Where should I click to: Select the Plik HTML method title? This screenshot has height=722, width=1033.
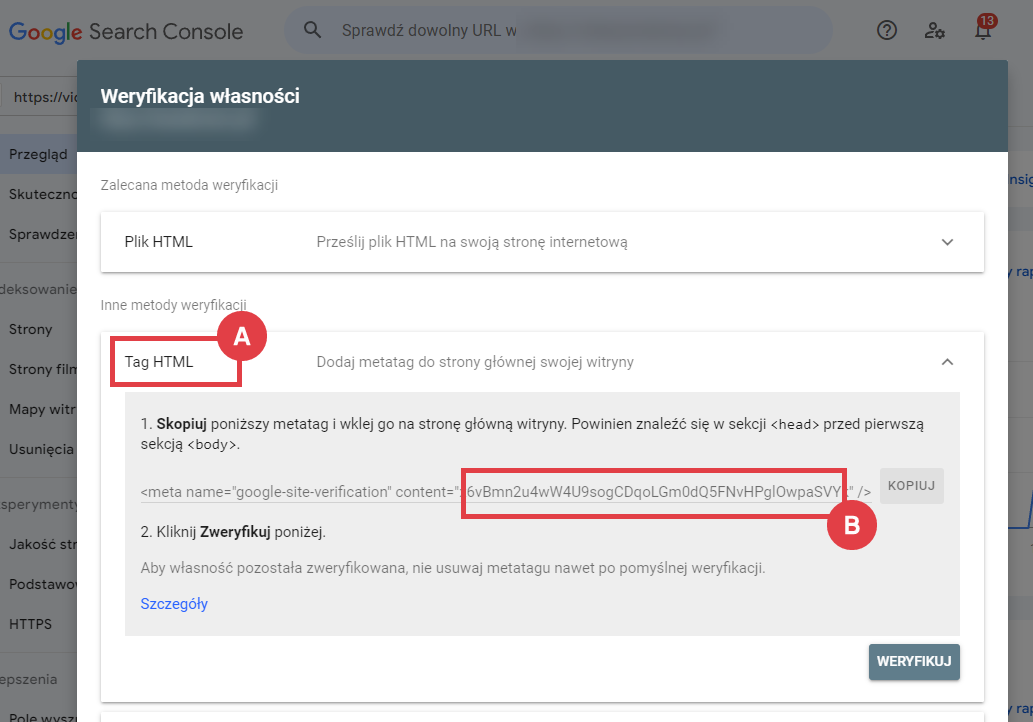pyautogui.click(x=159, y=242)
